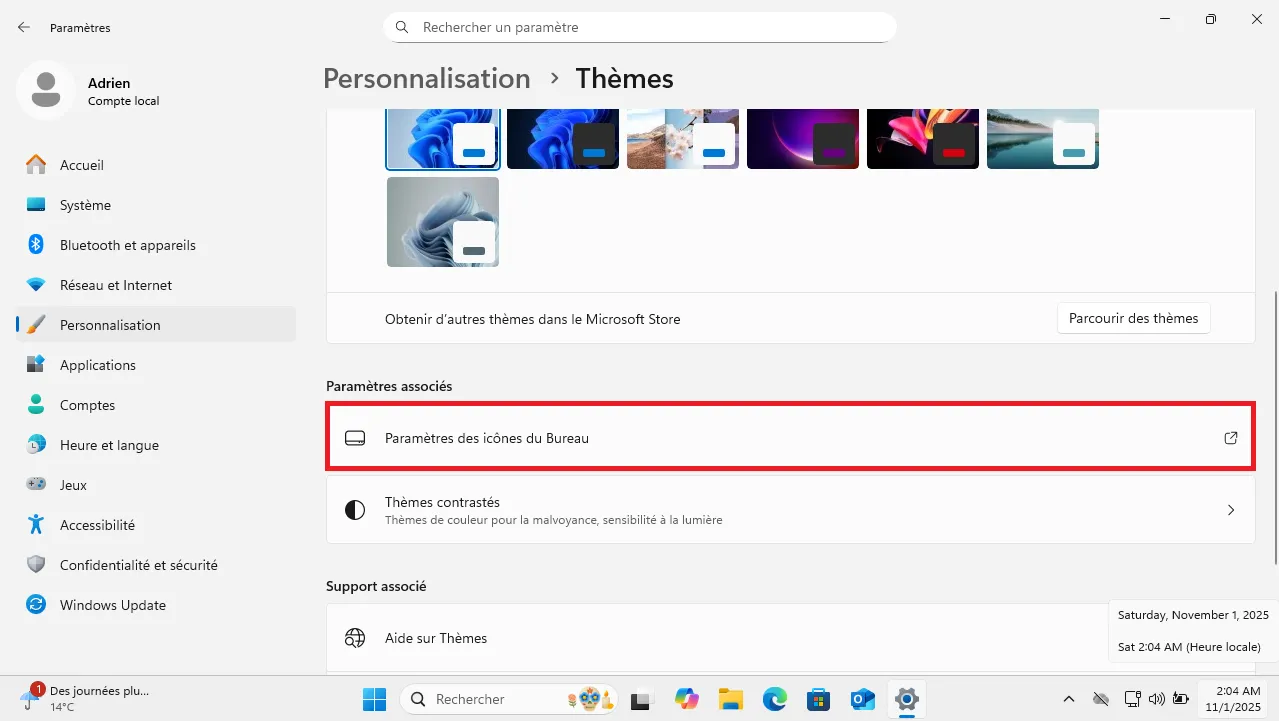Open Microsoft Store from the taskbar
Image resolution: width=1279 pixels, height=721 pixels.
pyautogui.click(x=818, y=699)
